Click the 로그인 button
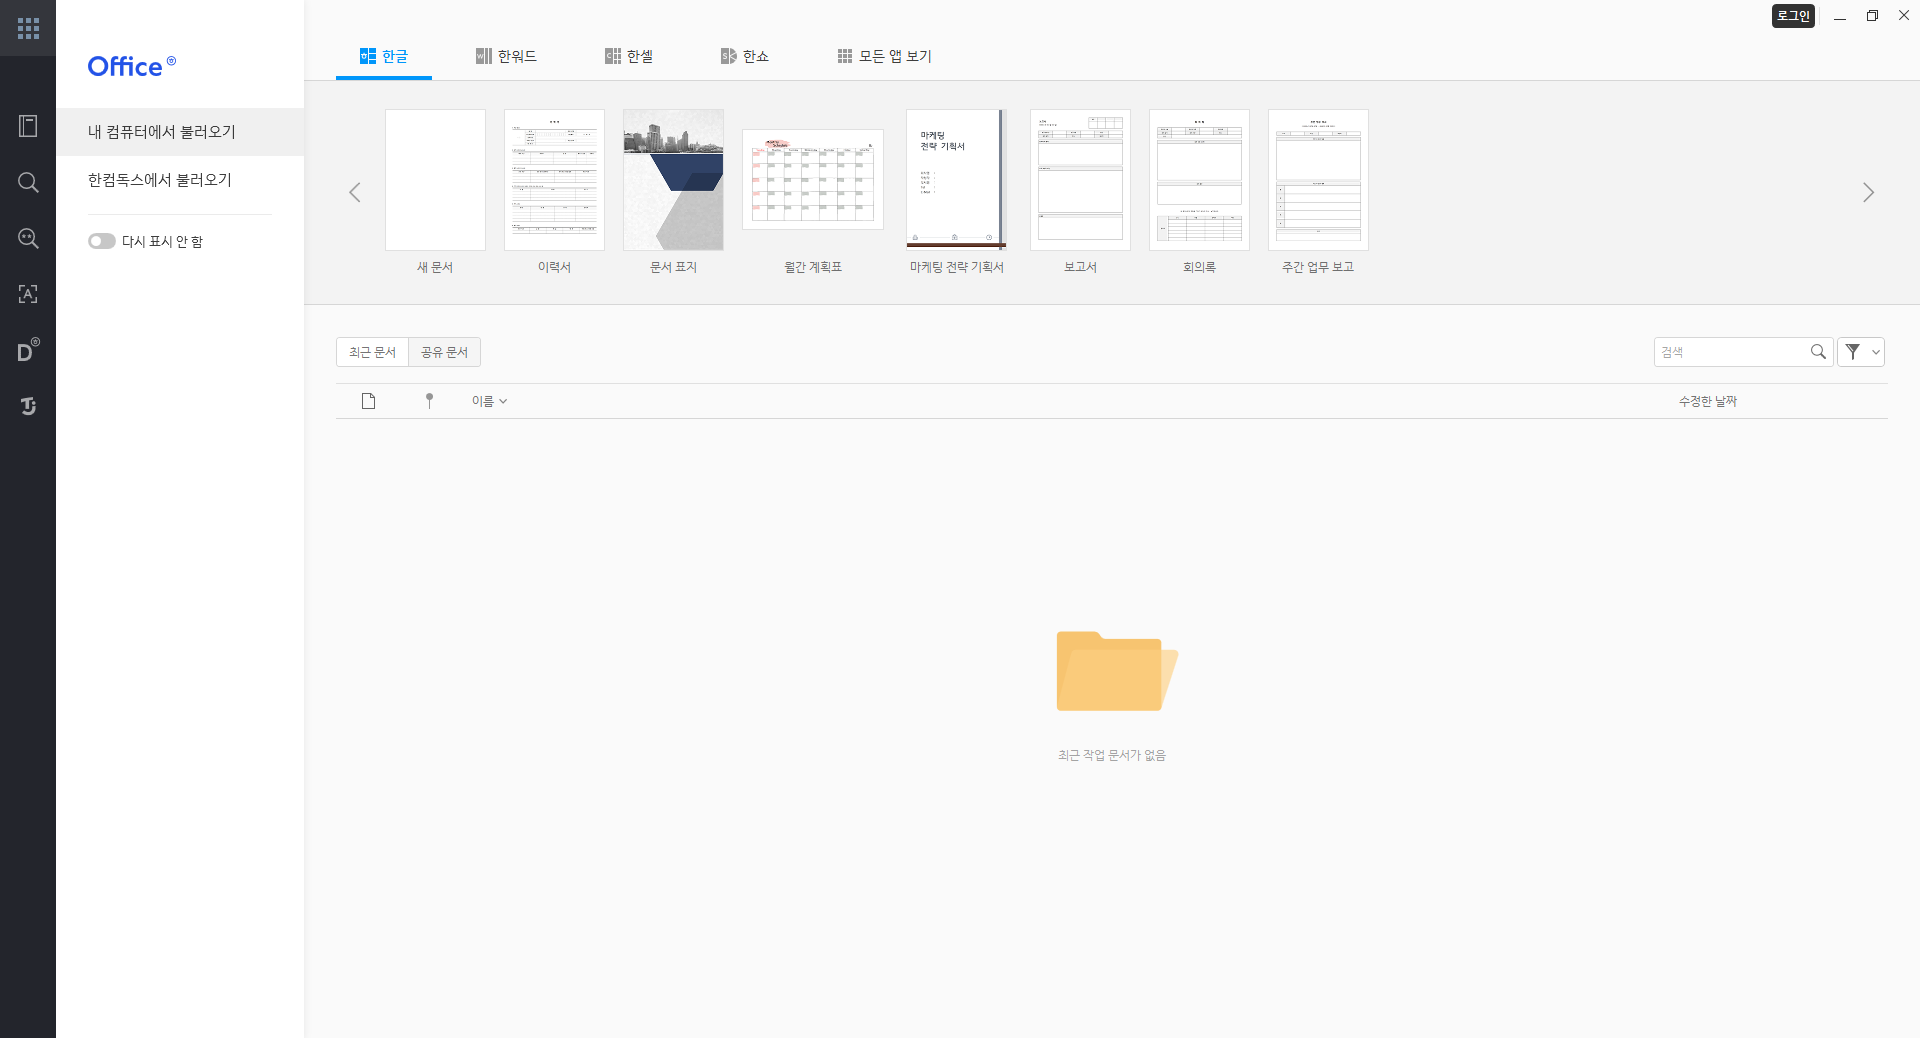 tap(1793, 16)
